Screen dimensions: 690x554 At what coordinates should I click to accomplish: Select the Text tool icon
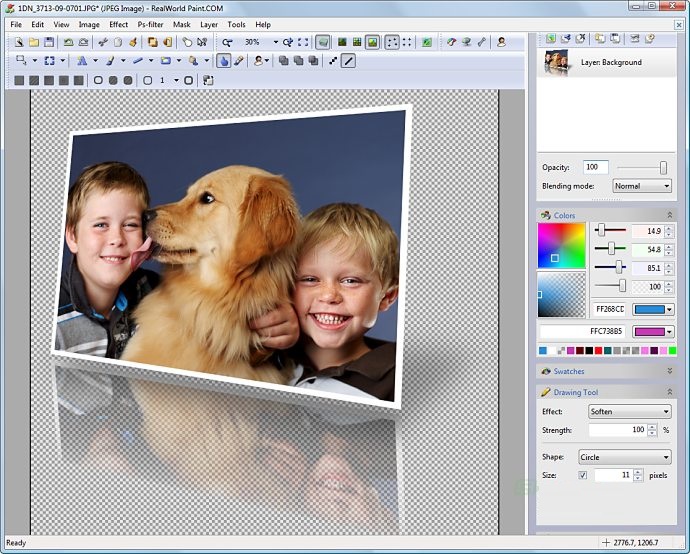(83, 61)
